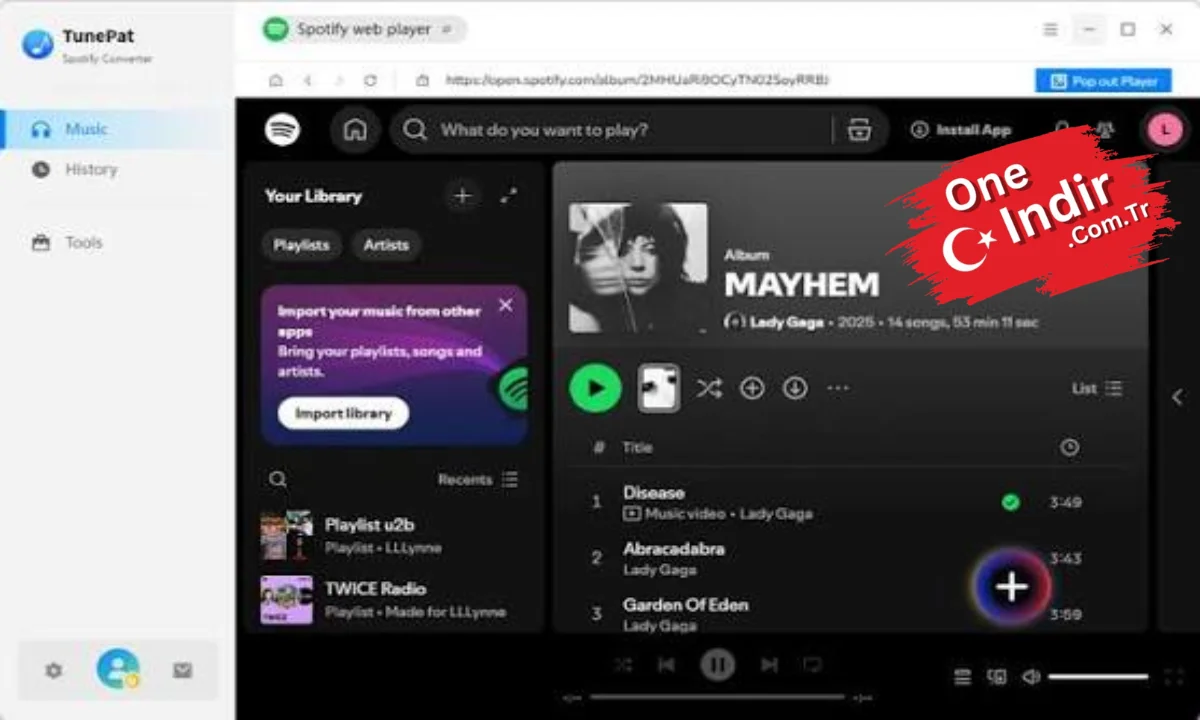
Task: Open the TunePat hamburger menu
Action: (1050, 30)
